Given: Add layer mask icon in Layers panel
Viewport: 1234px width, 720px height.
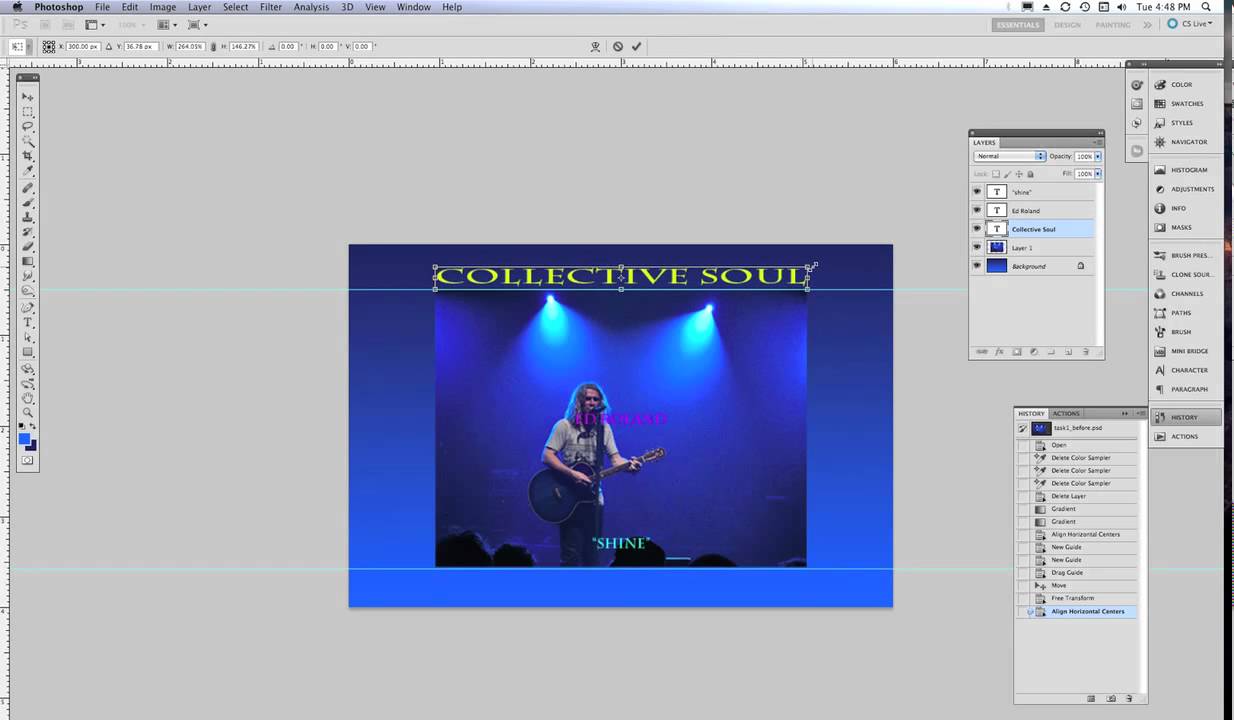Looking at the screenshot, I should pos(1017,352).
